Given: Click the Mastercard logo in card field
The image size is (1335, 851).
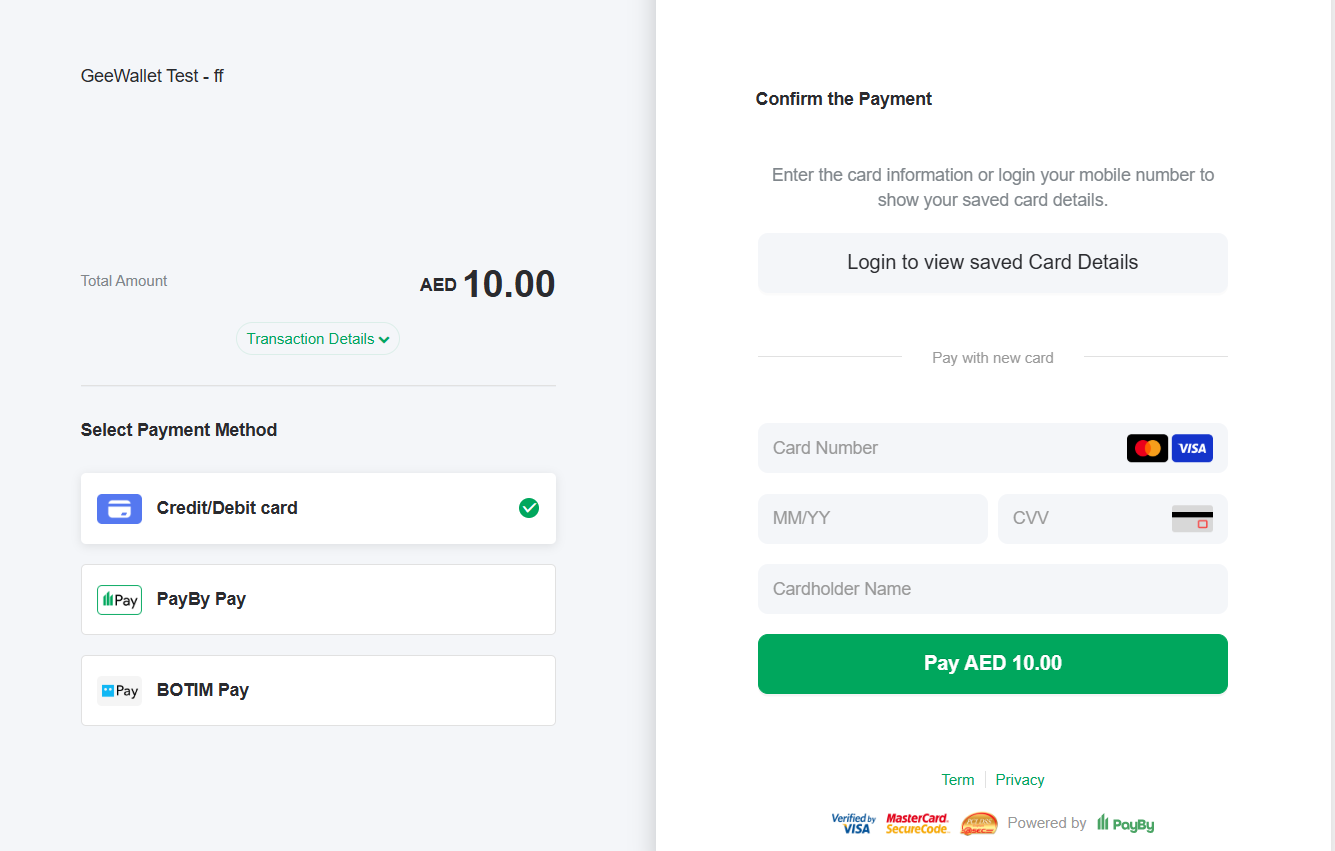Looking at the screenshot, I should coord(1147,448).
